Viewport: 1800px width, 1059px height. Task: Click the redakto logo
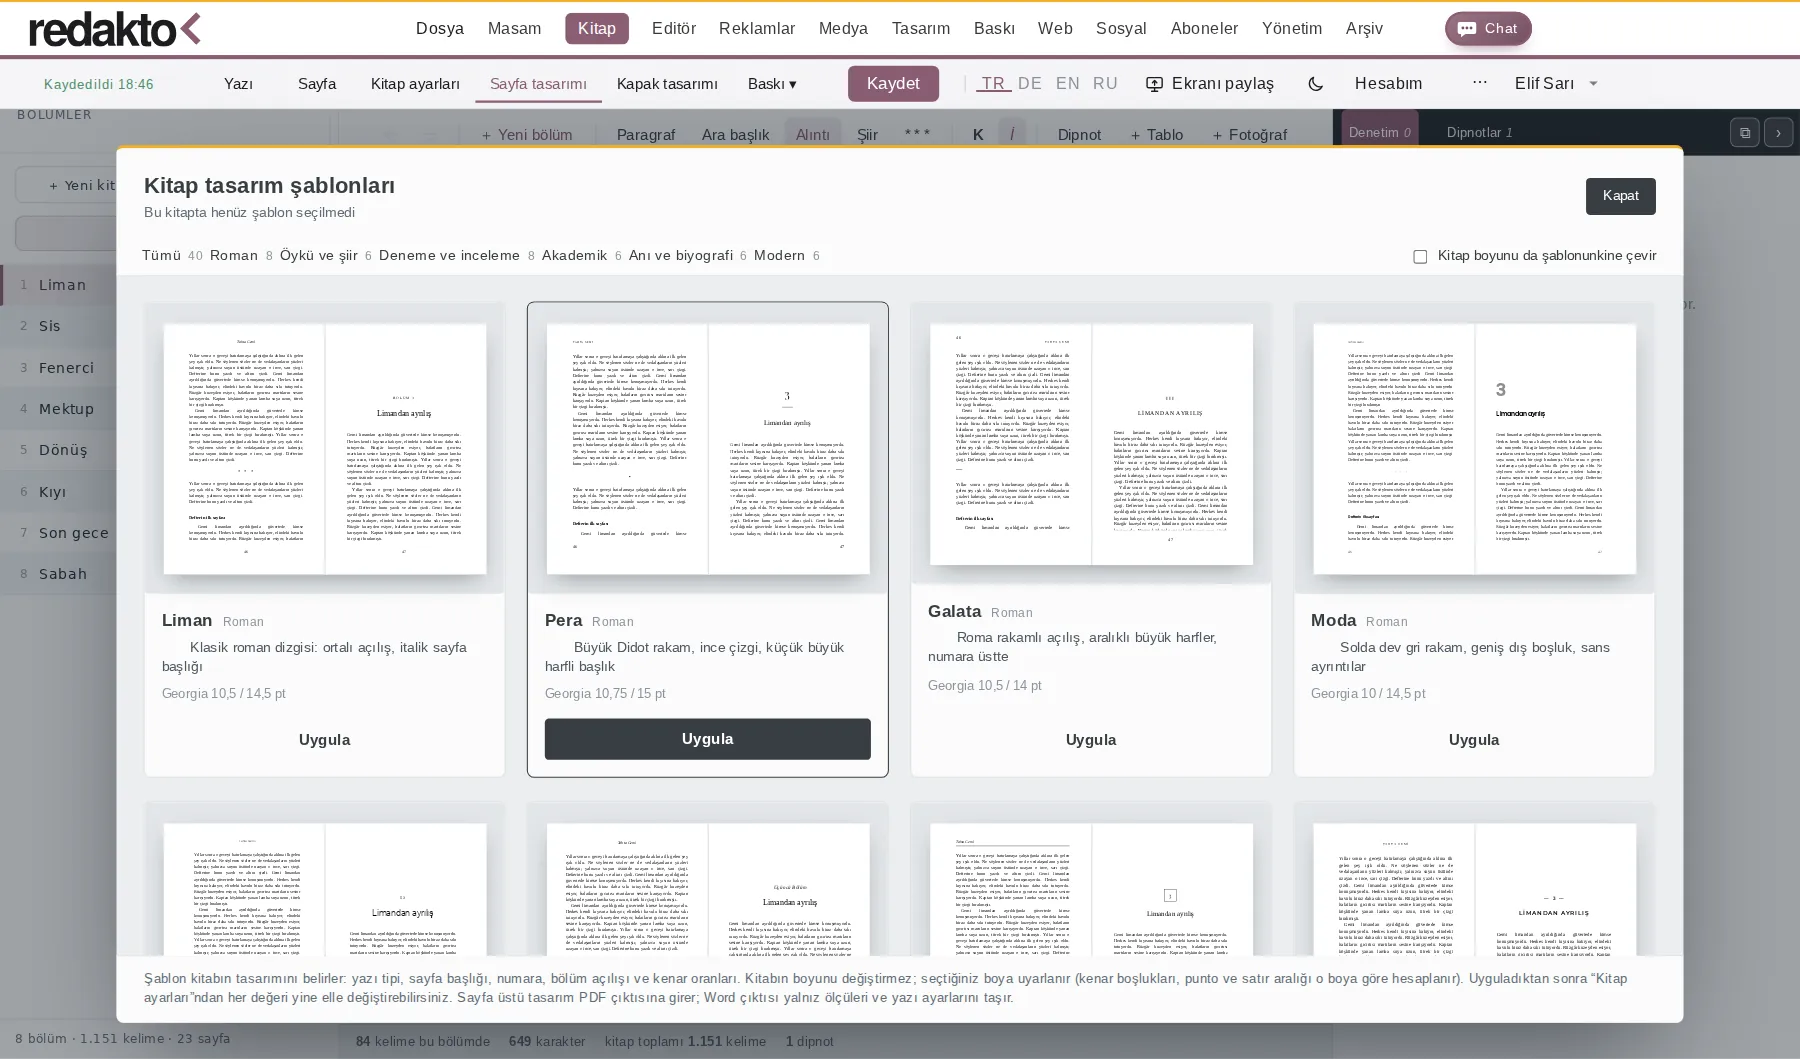(115, 29)
